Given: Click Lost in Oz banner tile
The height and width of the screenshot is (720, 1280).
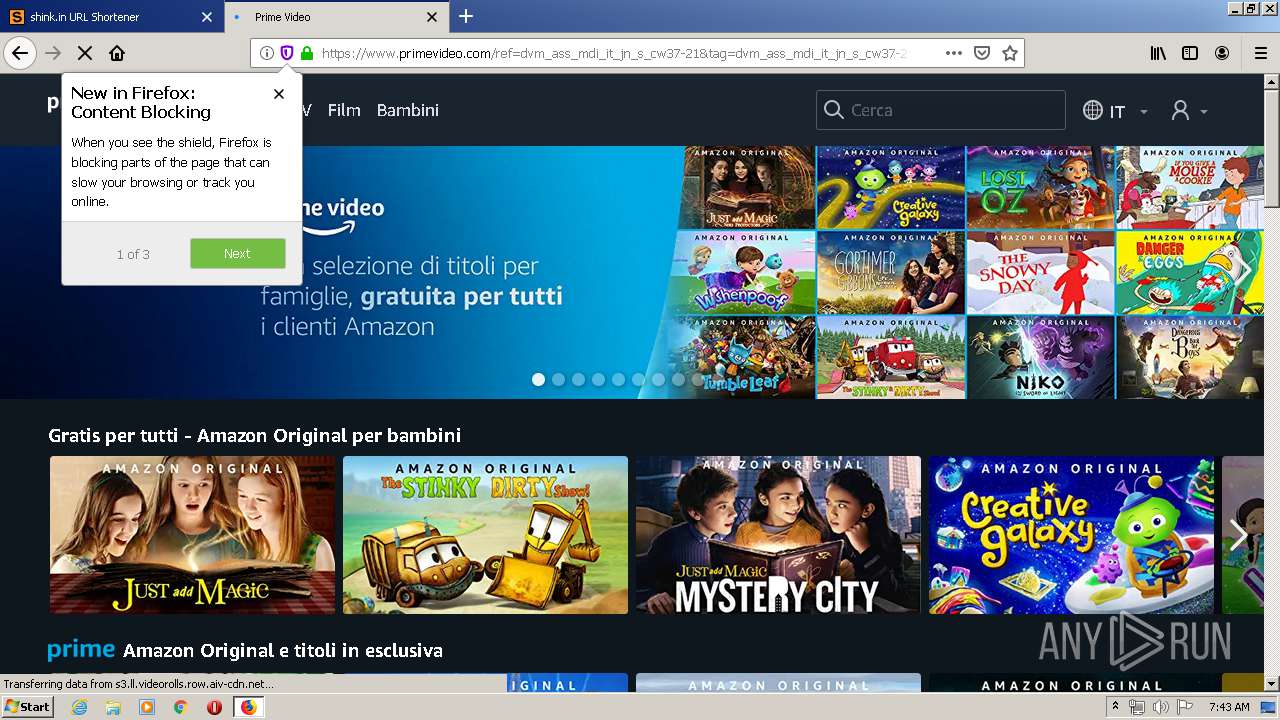Looking at the screenshot, I should click(x=1040, y=188).
